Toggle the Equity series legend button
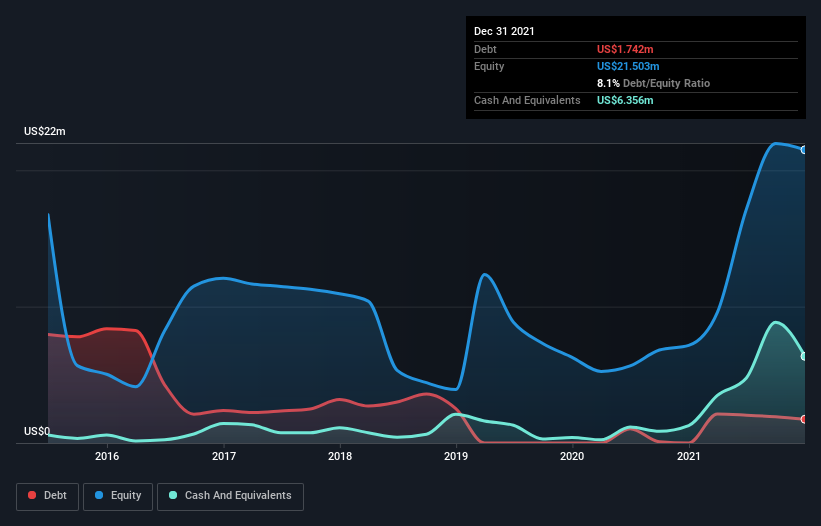This screenshot has height=526, width=821. (x=118, y=496)
